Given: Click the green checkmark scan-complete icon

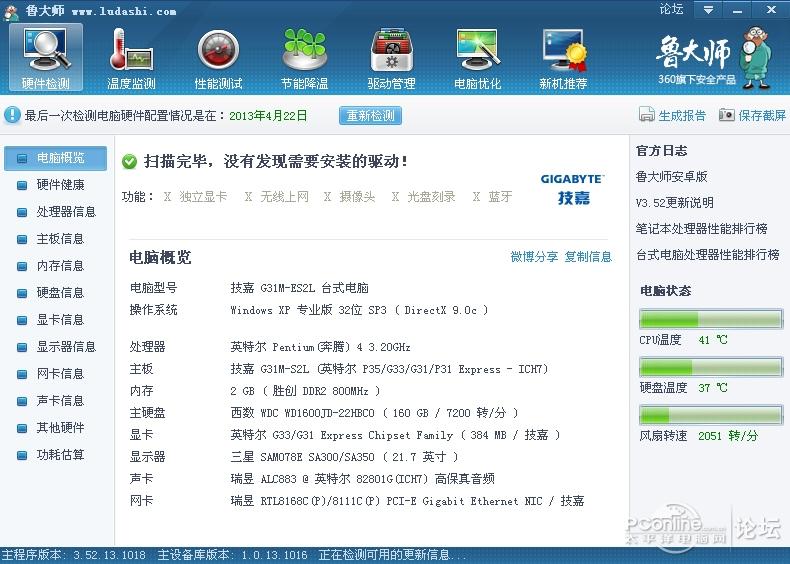Looking at the screenshot, I should click(x=129, y=162).
